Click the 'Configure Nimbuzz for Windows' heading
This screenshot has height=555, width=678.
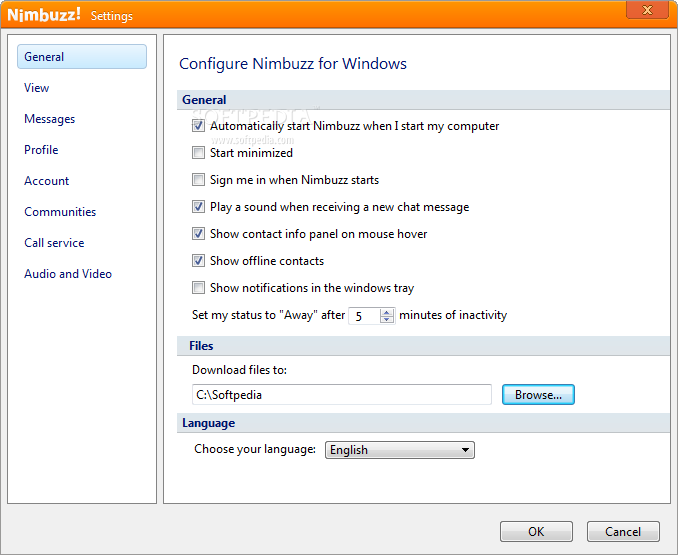coord(293,64)
